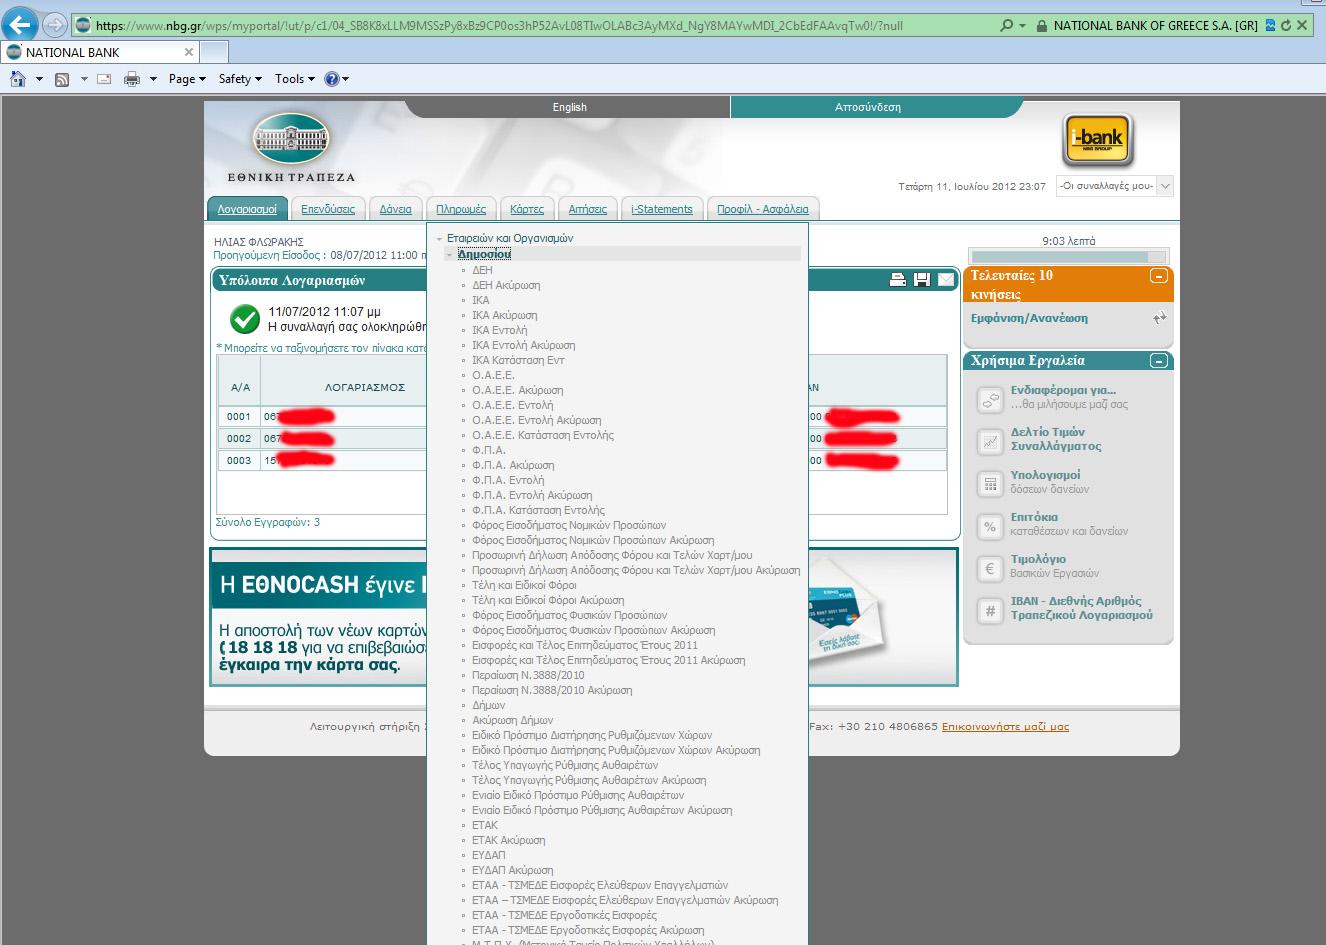Image resolution: width=1326 pixels, height=945 pixels.
Task: Click the Print icon in command bar
Action: [132, 79]
